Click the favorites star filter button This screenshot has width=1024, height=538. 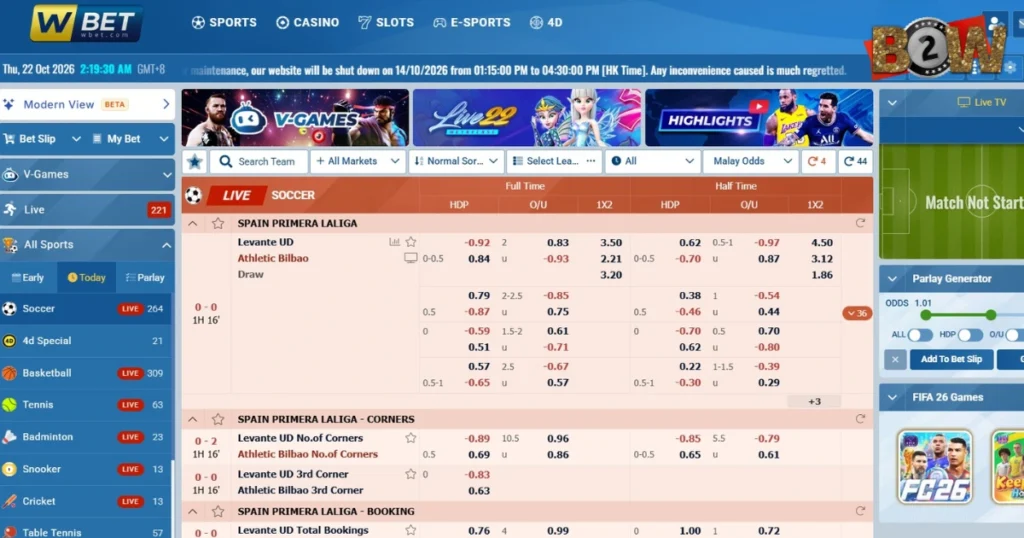click(x=195, y=161)
